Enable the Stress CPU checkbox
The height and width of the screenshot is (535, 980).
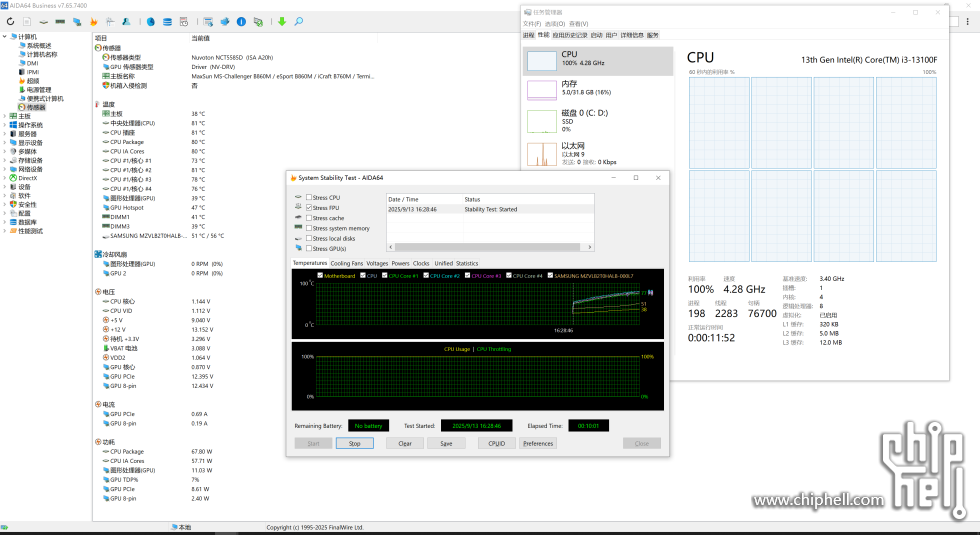coord(309,198)
